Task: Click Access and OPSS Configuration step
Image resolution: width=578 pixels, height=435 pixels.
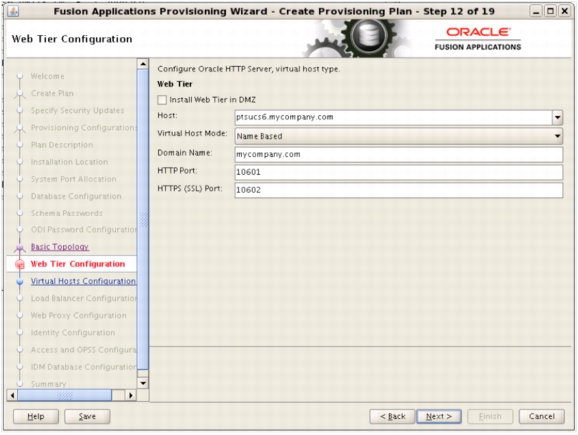Action: 83,350
